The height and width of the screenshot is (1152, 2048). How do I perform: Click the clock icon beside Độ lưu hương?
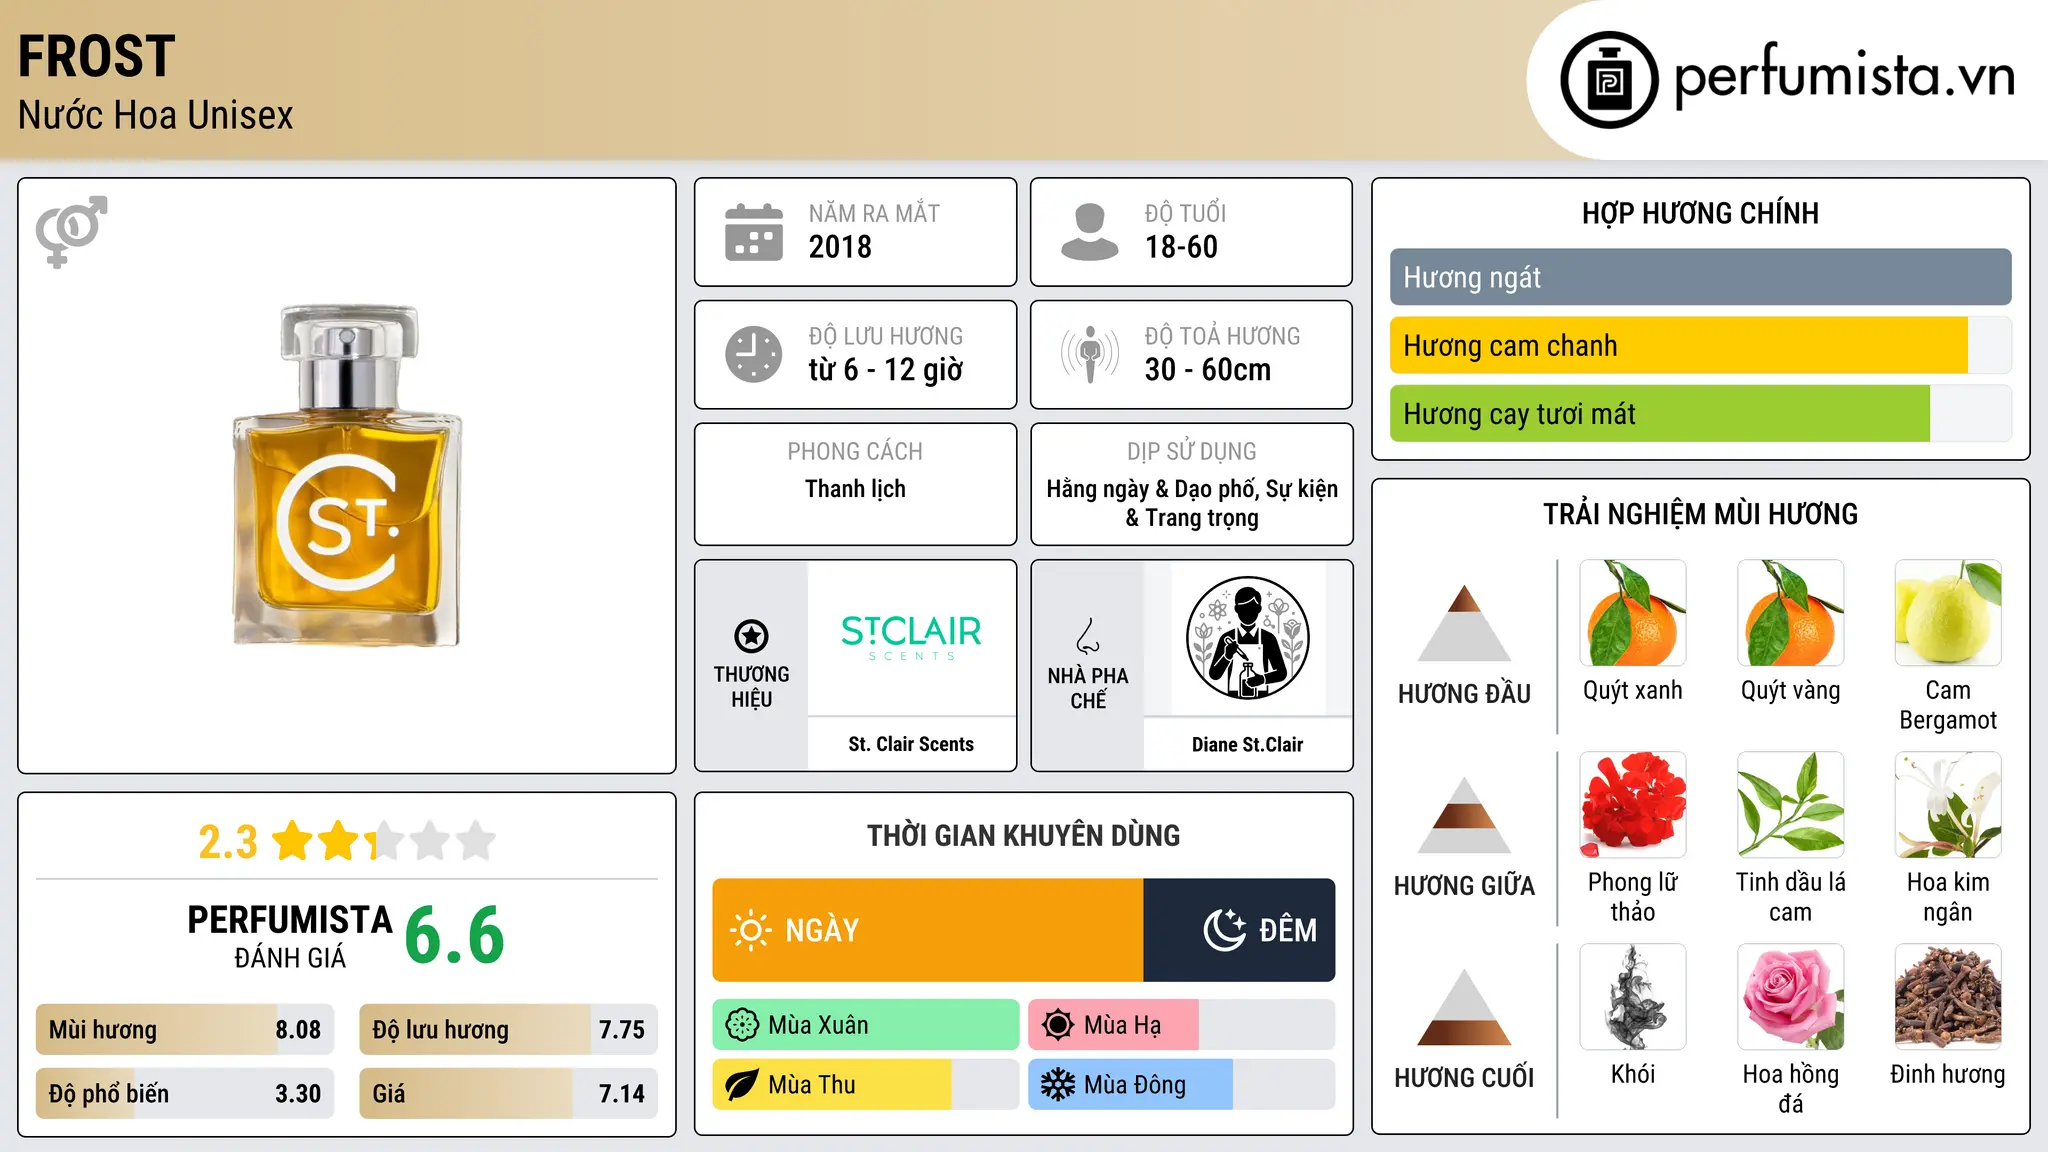754,354
